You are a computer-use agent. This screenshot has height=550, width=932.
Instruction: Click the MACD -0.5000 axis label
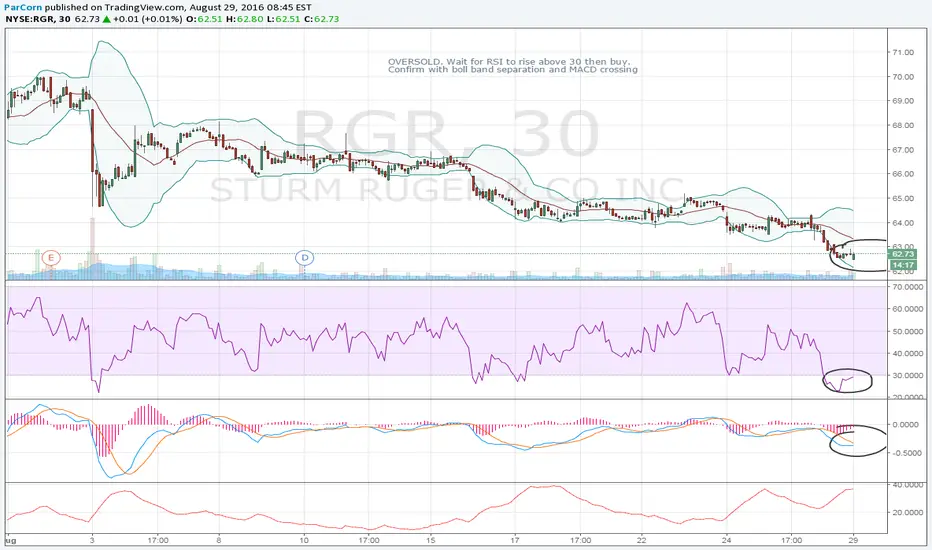pos(906,453)
